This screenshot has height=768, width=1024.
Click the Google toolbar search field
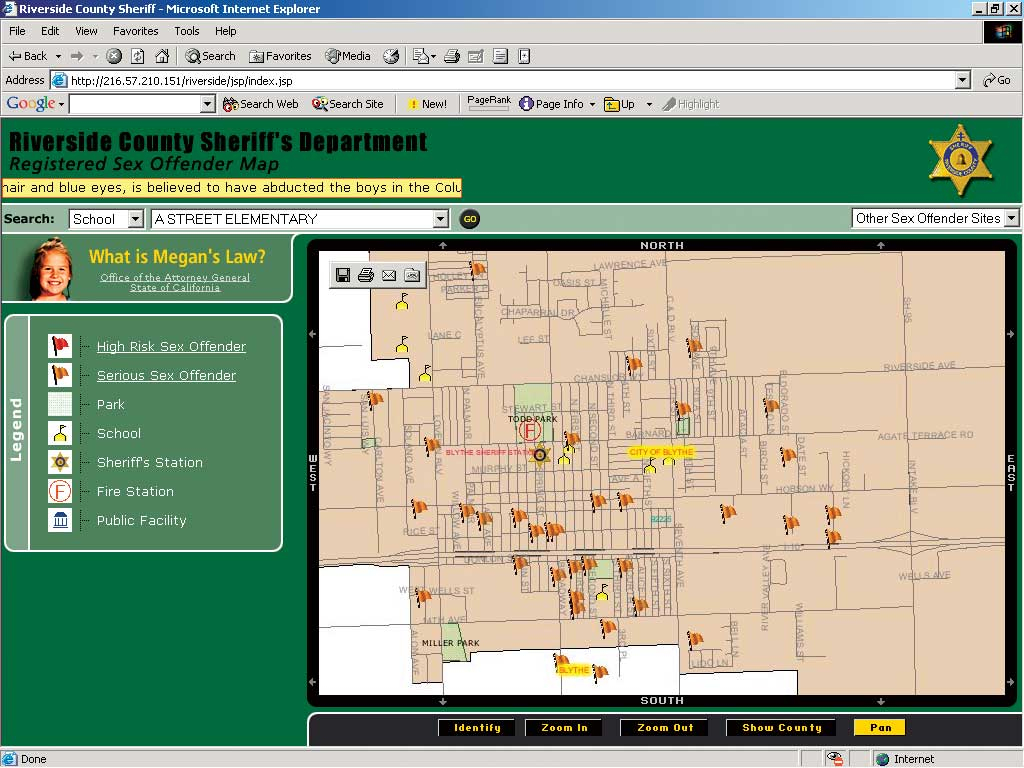coord(135,104)
